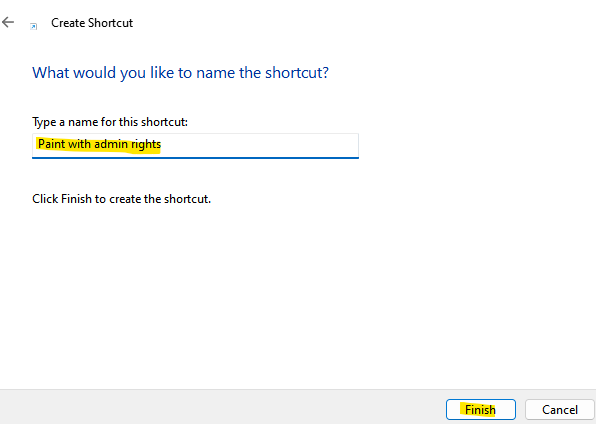Click the word 'shortcut?' in the blue heading
The width and height of the screenshot is (596, 424).
pyautogui.click(x=297, y=73)
